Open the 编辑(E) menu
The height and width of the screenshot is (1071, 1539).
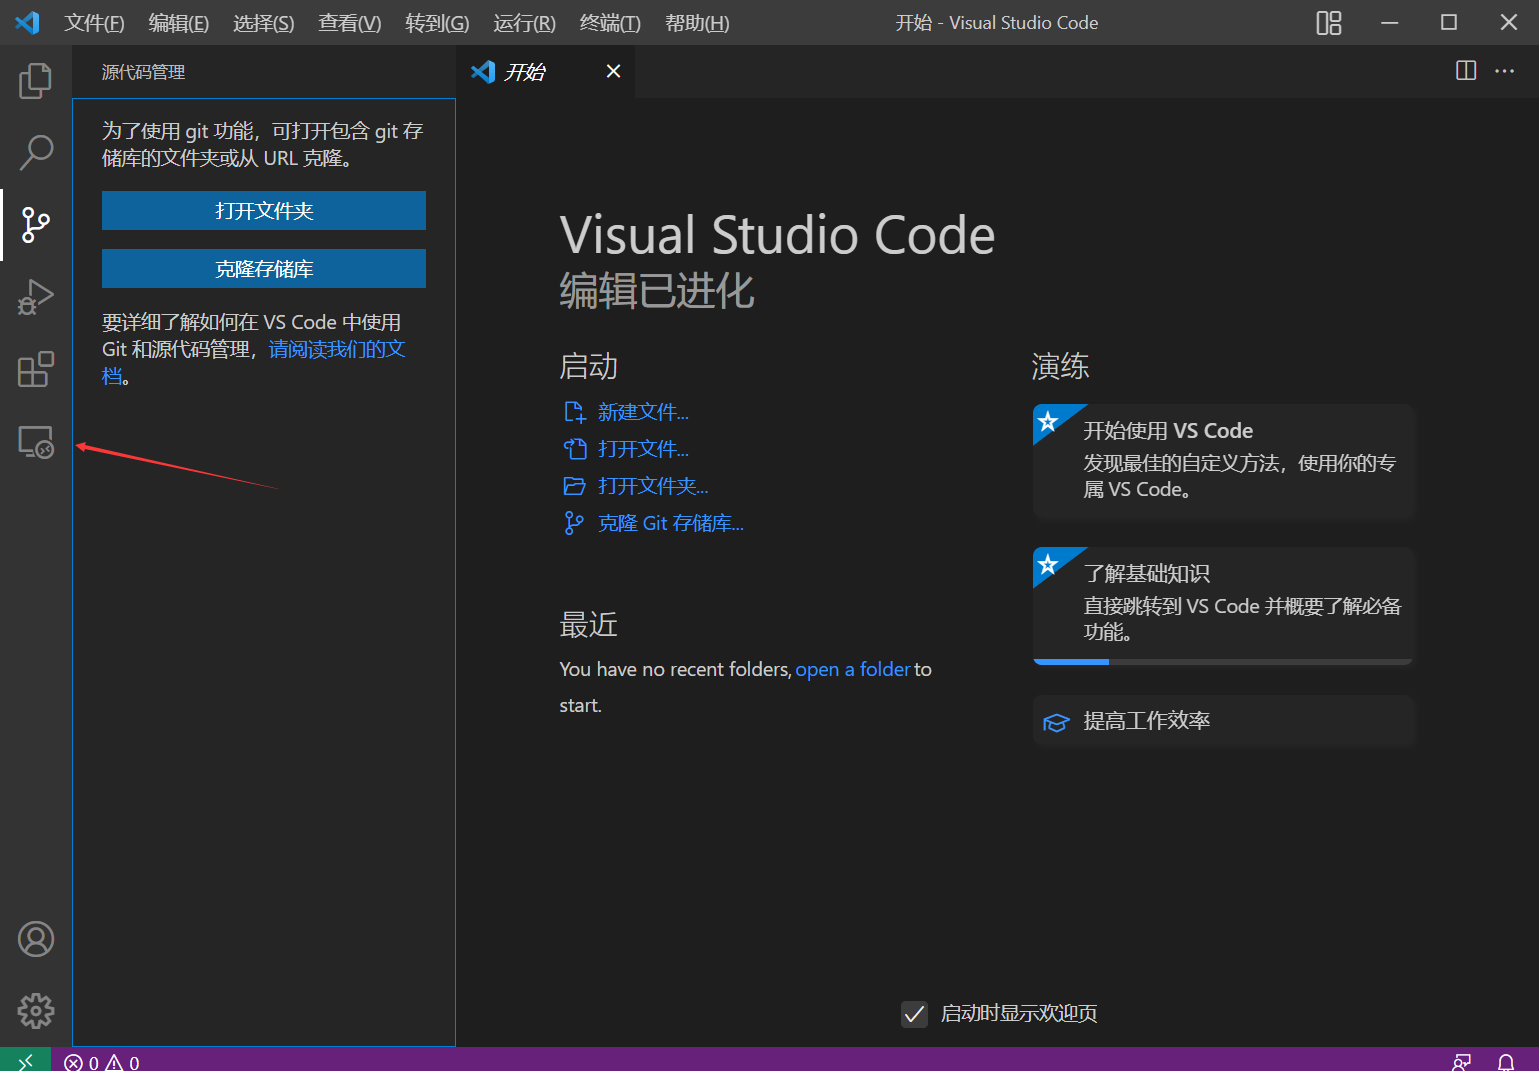[178, 23]
